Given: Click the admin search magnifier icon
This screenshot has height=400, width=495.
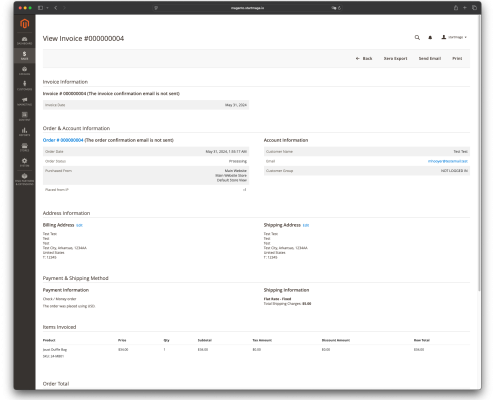Looking at the screenshot, I should click(417, 37).
